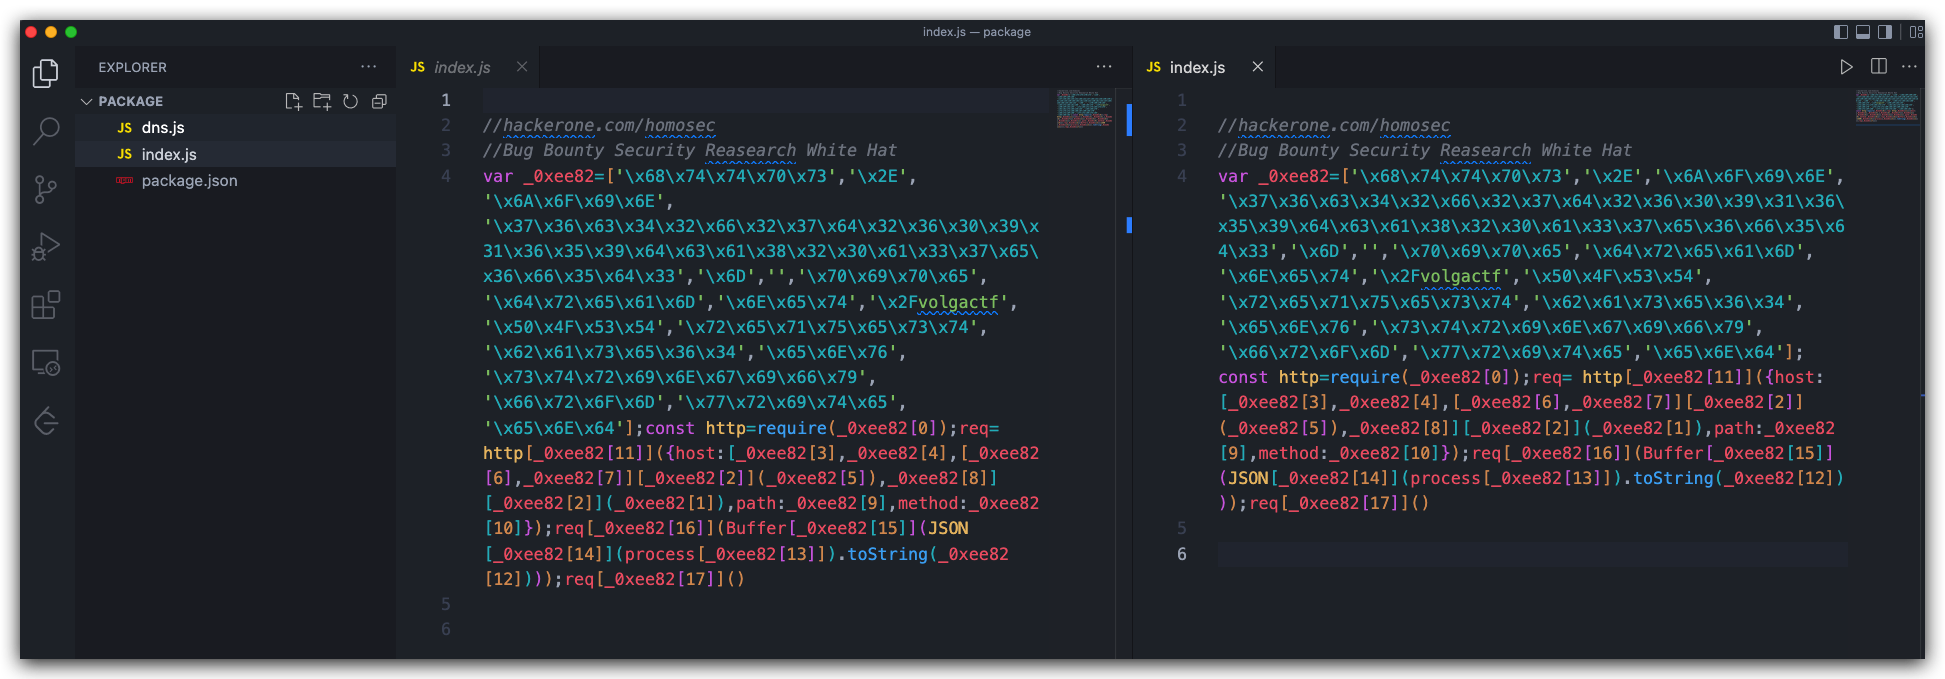Click line number 4 in left editor gutter
The image size is (1945, 679).
(446, 176)
